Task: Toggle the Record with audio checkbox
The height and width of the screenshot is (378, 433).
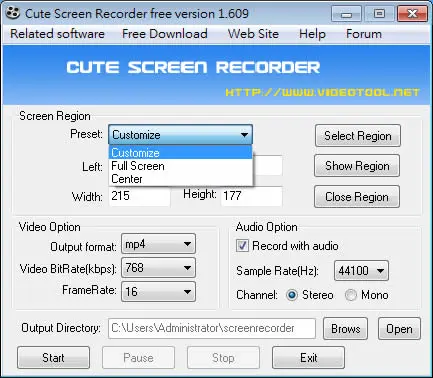Action: (242, 246)
